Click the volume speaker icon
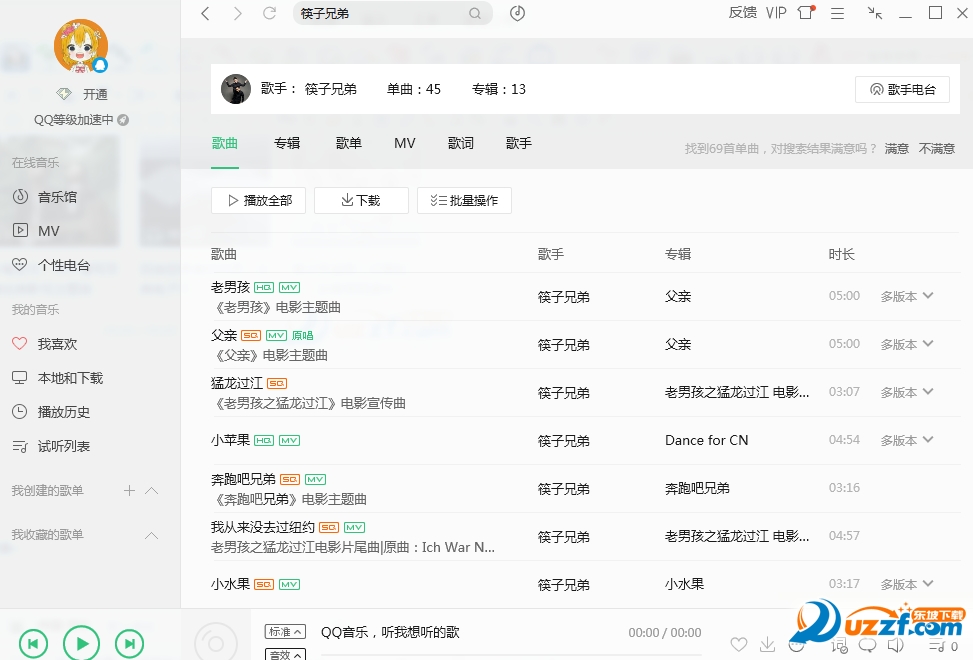This screenshot has width=973, height=660. pos(896,645)
